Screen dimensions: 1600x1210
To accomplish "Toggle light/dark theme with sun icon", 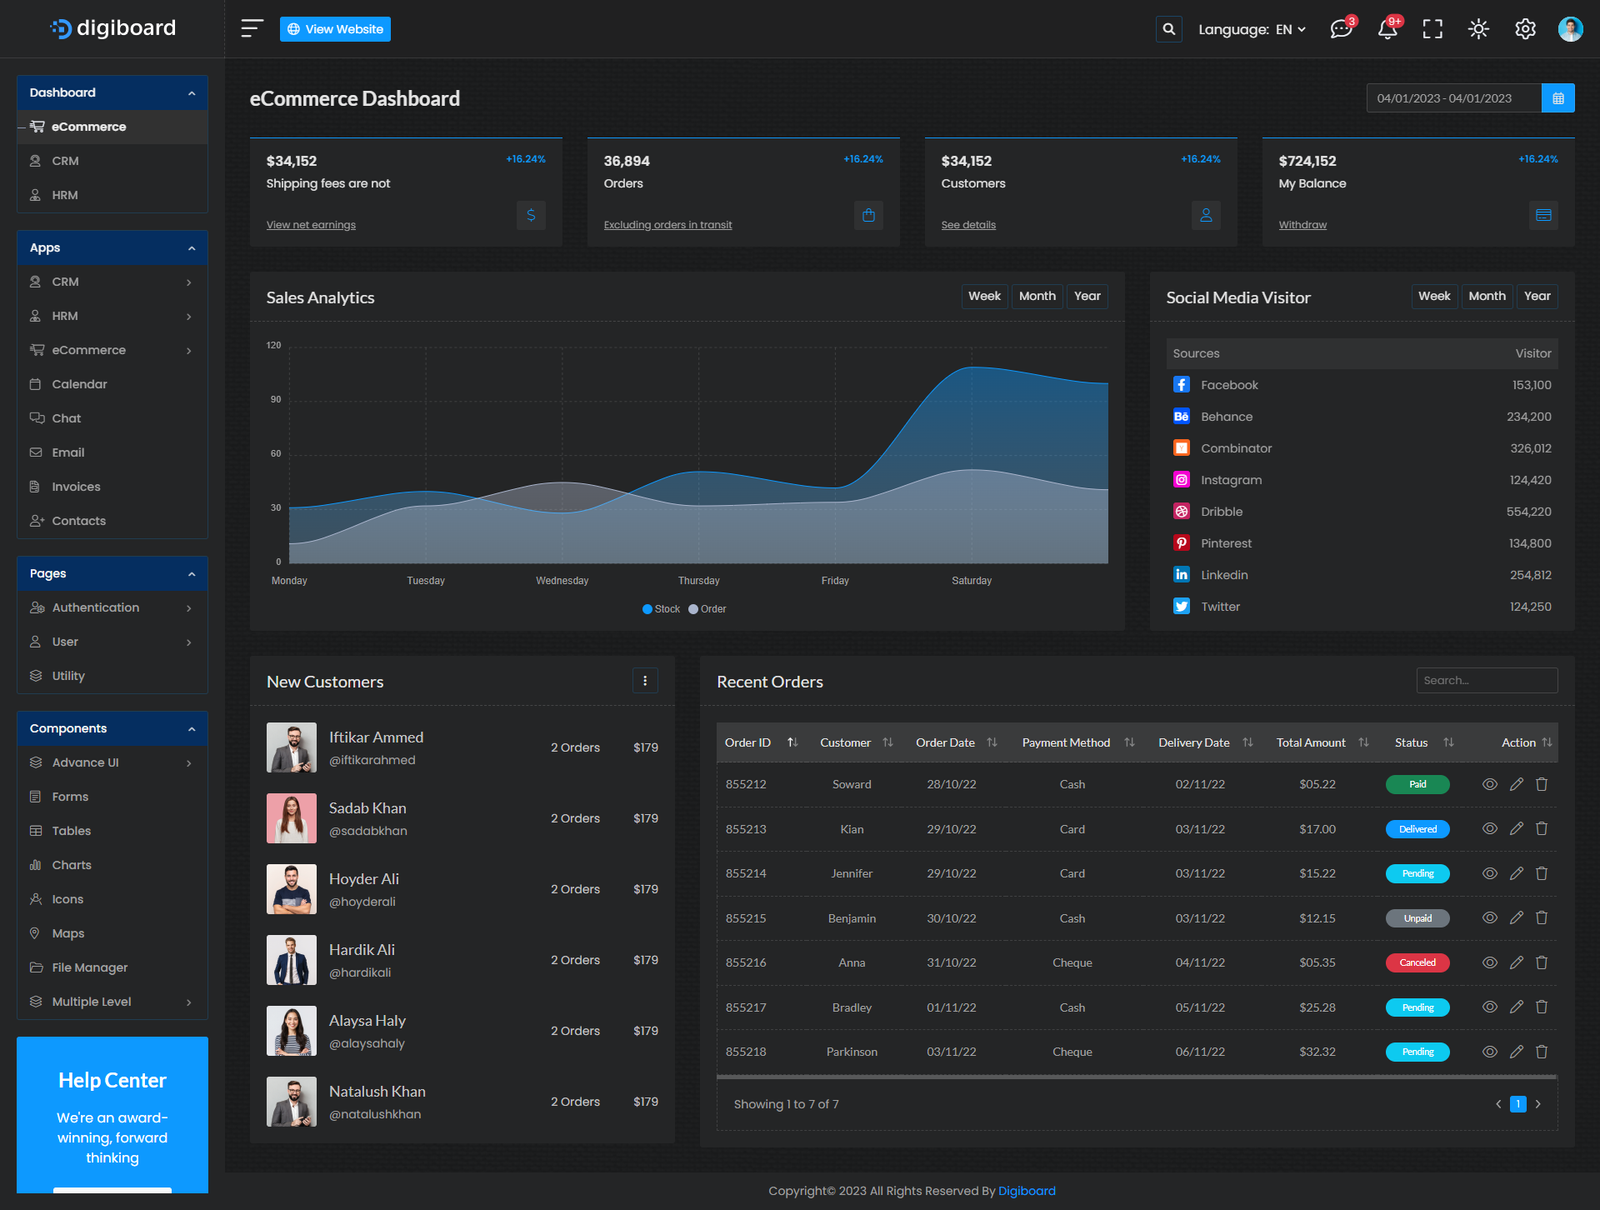I will point(1479,29).
